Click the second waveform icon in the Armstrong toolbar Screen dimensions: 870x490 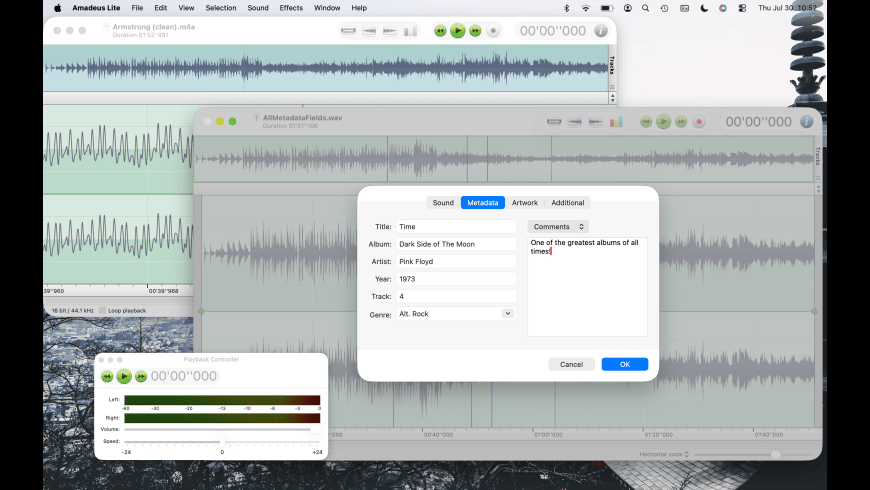click(x=369, y=31)
